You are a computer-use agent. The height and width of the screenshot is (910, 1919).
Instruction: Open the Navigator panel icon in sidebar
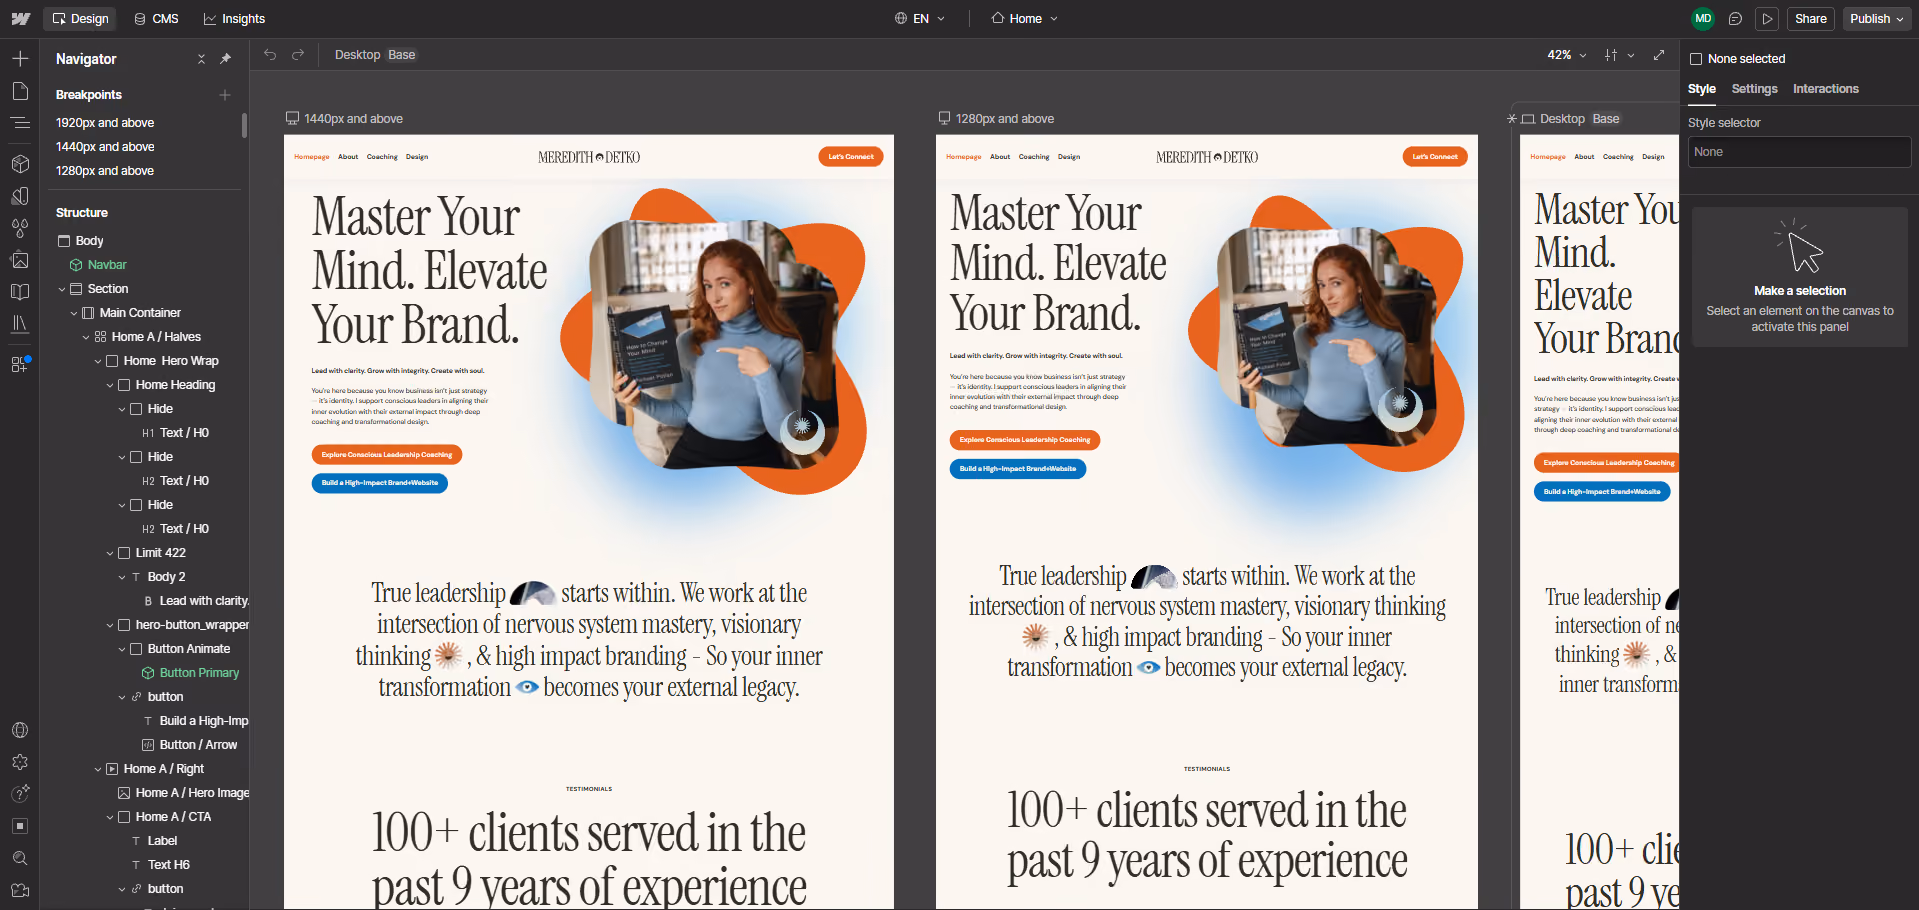[x=20, y=123]
